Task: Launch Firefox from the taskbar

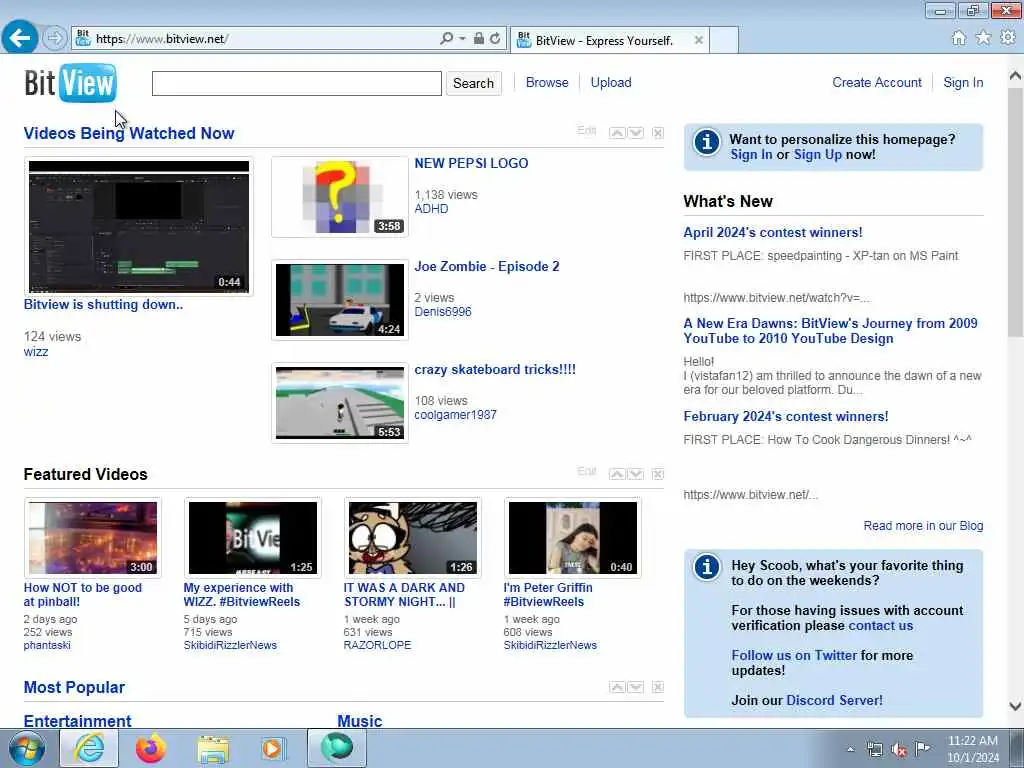Action: pyautogui.click(x=150, y=748)
